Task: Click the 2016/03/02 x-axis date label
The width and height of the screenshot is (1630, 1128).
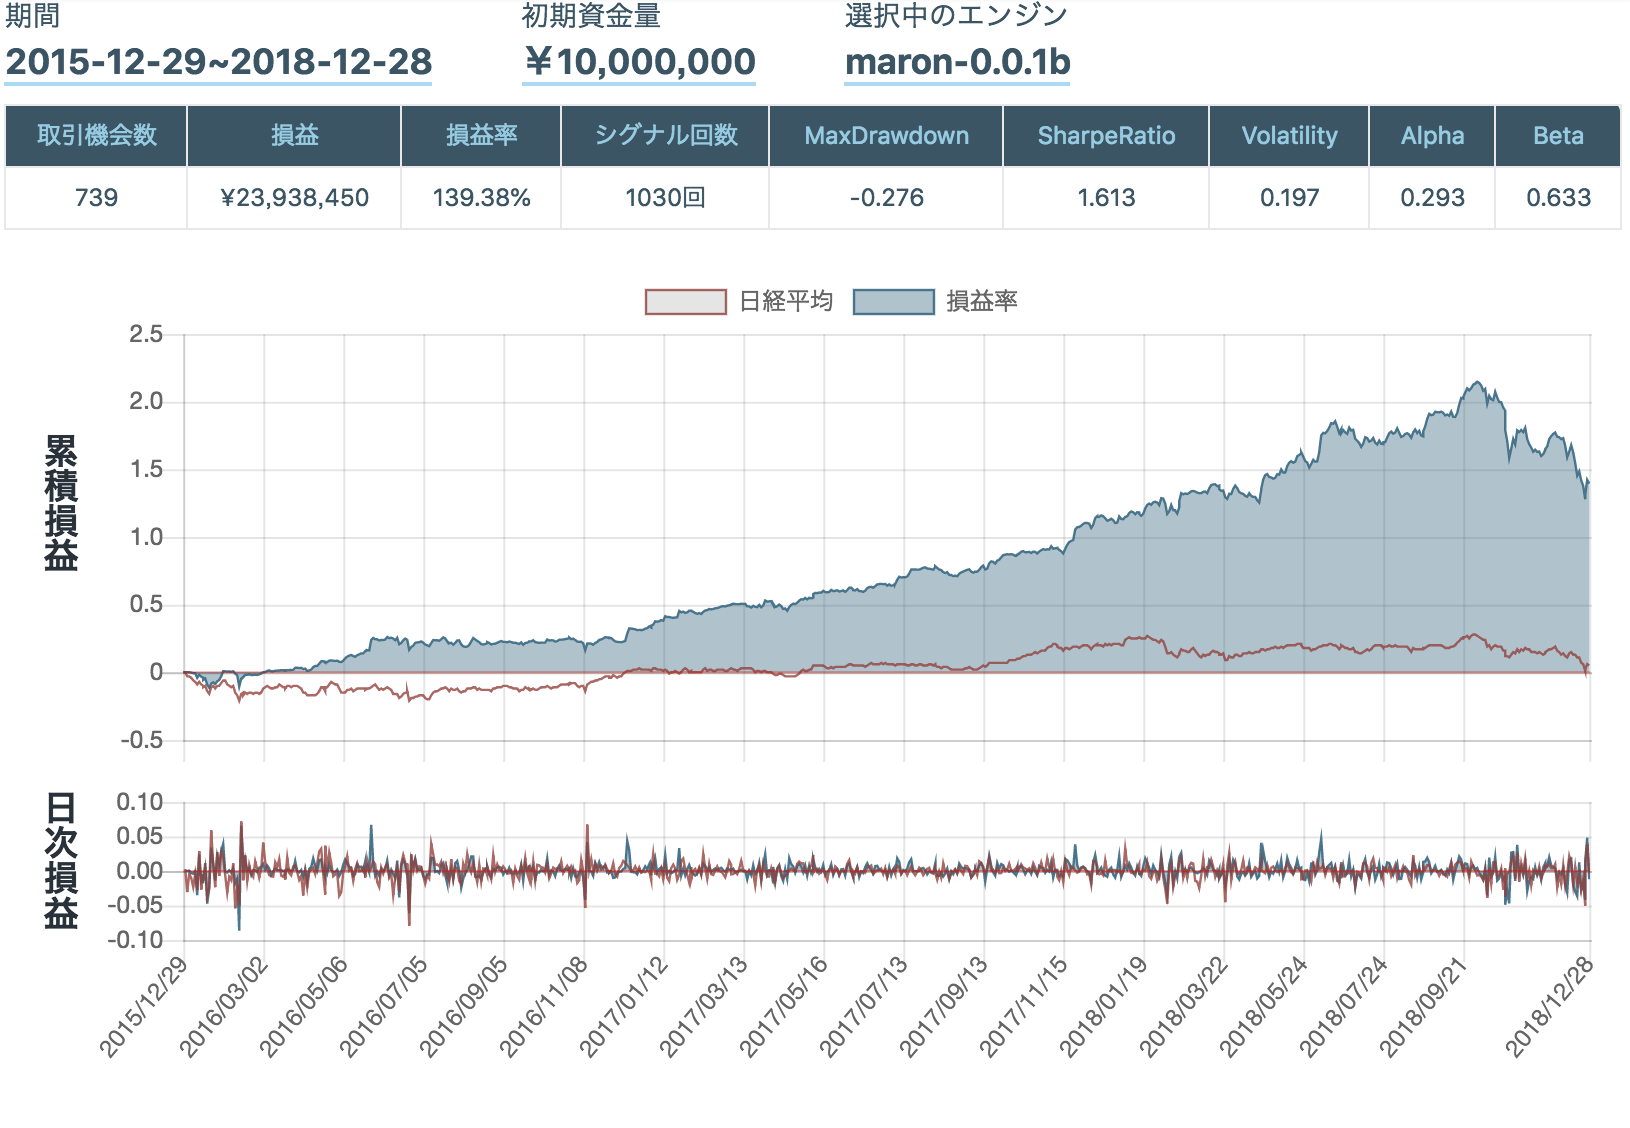Action: pyautogui.click(x=223, y=1006)
